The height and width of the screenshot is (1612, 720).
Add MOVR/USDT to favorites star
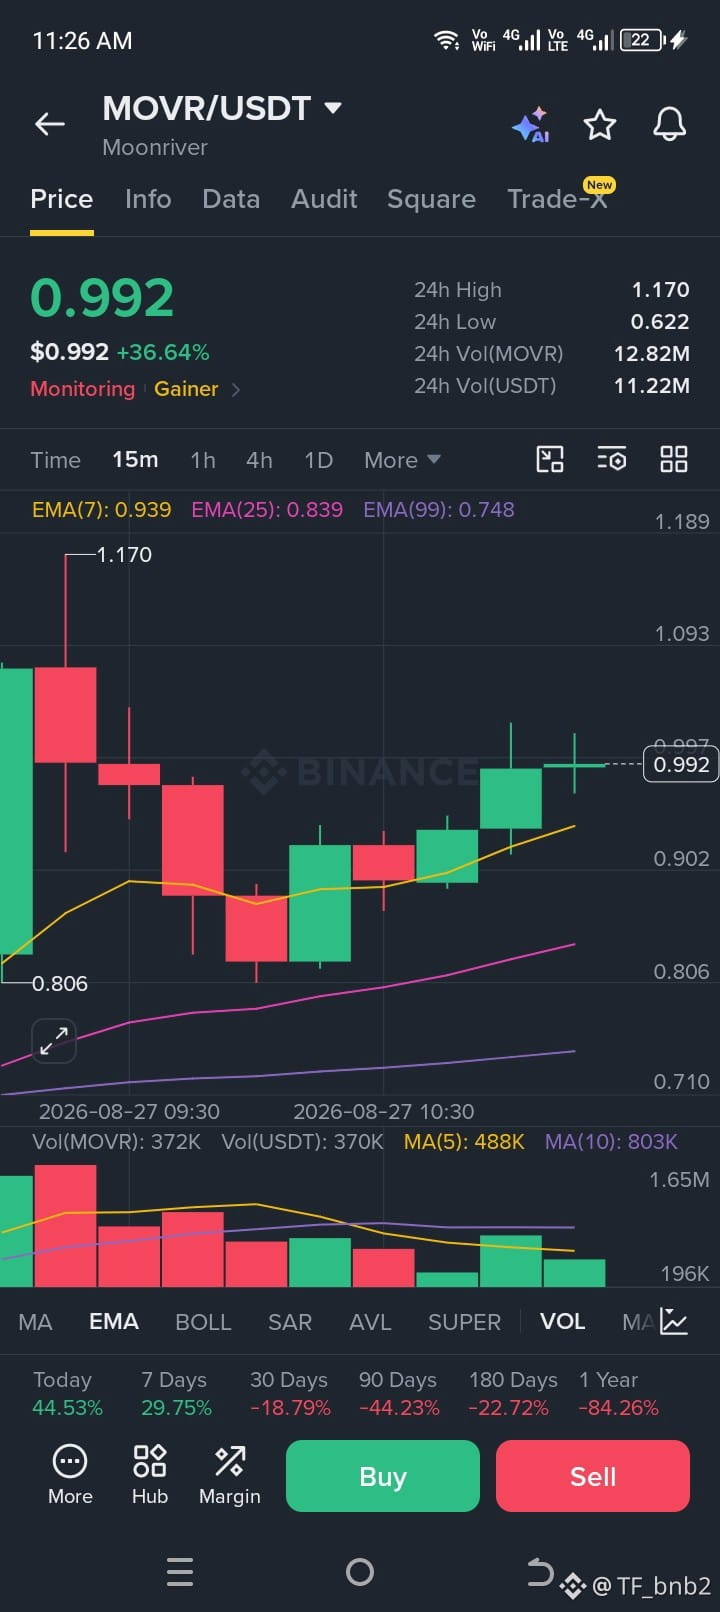point(600,125)
